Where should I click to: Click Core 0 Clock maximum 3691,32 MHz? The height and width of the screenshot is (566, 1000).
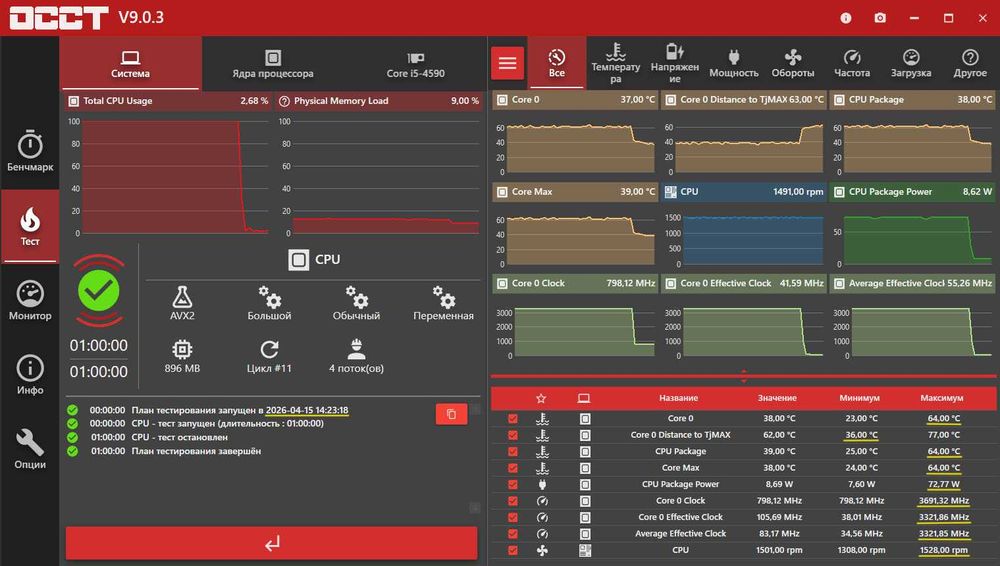[943, 501]
